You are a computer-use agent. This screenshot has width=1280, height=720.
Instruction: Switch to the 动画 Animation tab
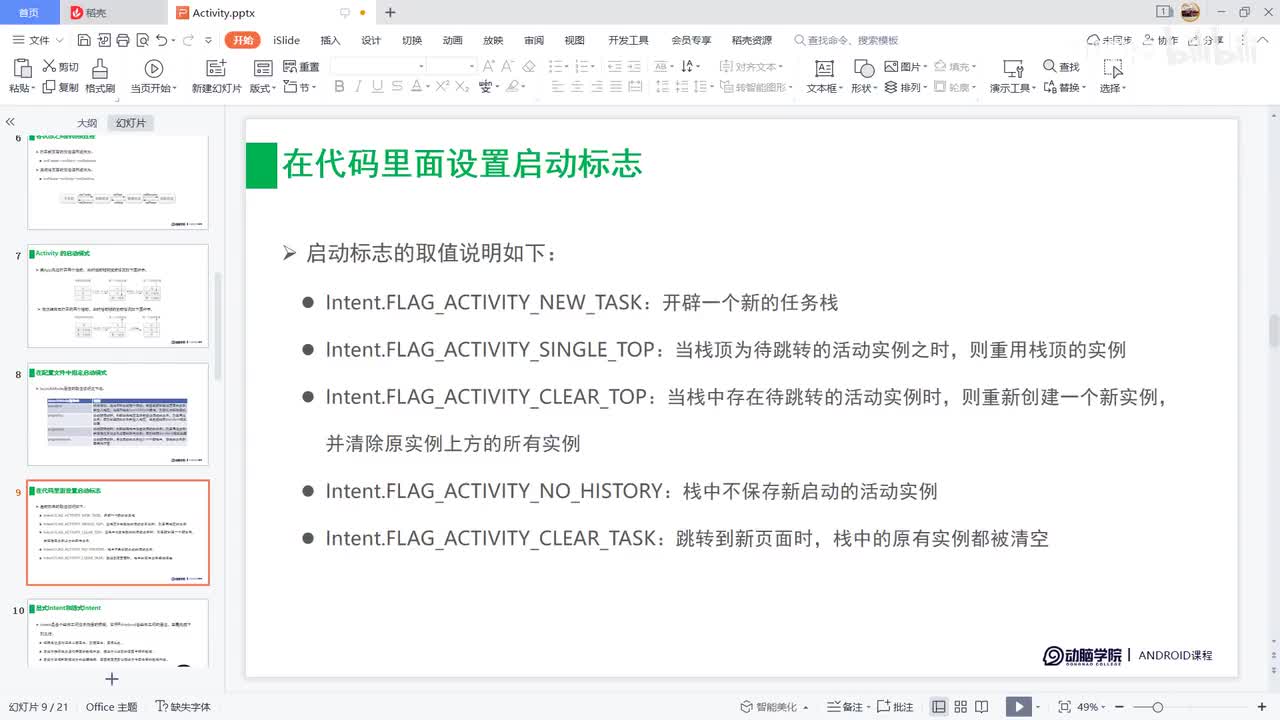[x=452, y=40]
